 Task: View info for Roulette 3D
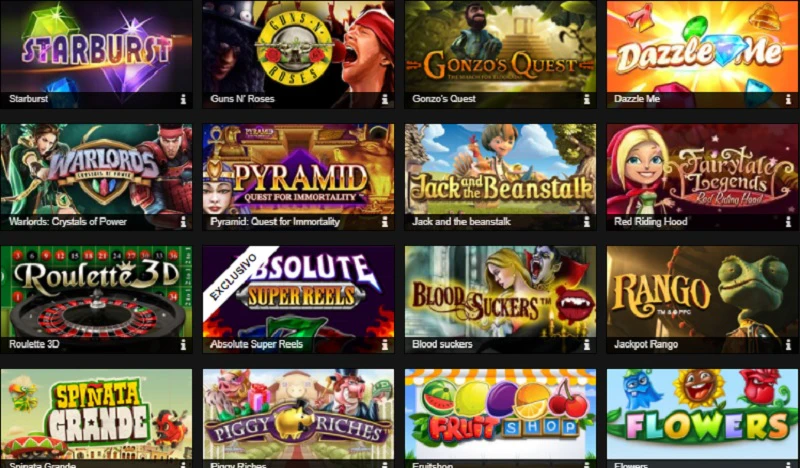pos(183,344)
